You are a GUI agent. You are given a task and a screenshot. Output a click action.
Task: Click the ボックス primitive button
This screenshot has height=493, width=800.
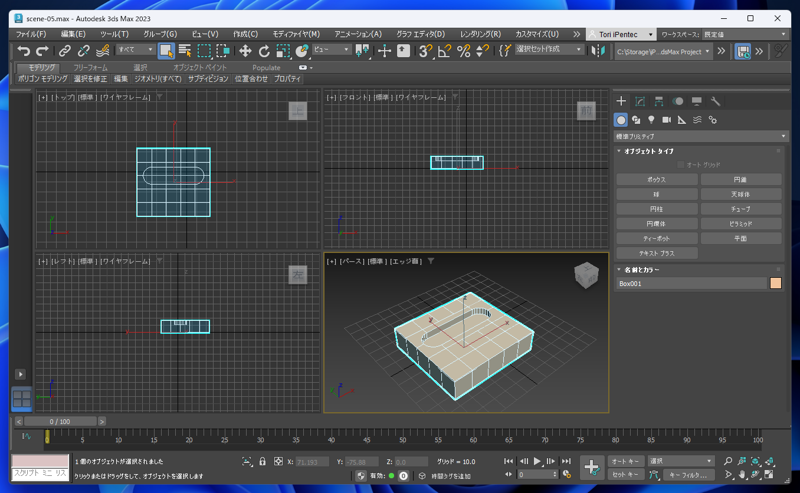click(657, 180)
